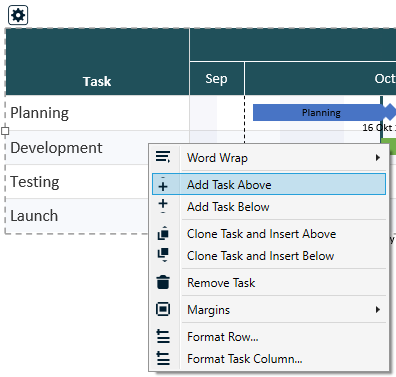Image resolution: width=396 pixels, height=377 pixels.
Task: Open Format Row... dialog entry
Action: (269, 337)
